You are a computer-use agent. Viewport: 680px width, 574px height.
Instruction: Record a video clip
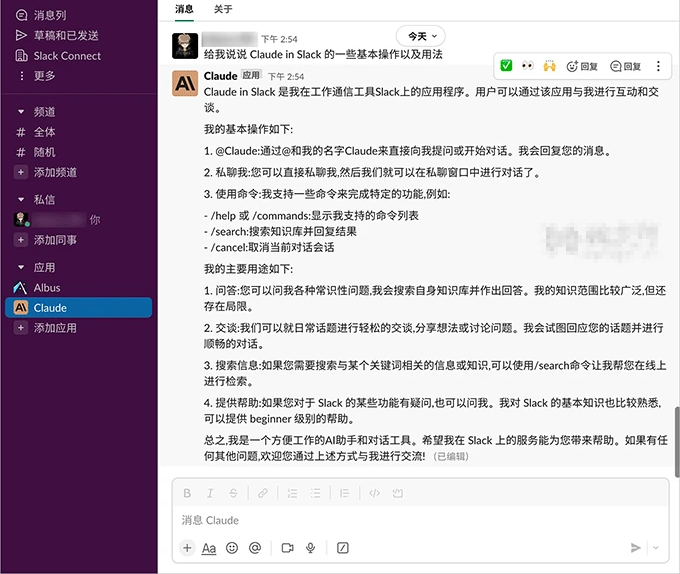[x=288, y=548]
